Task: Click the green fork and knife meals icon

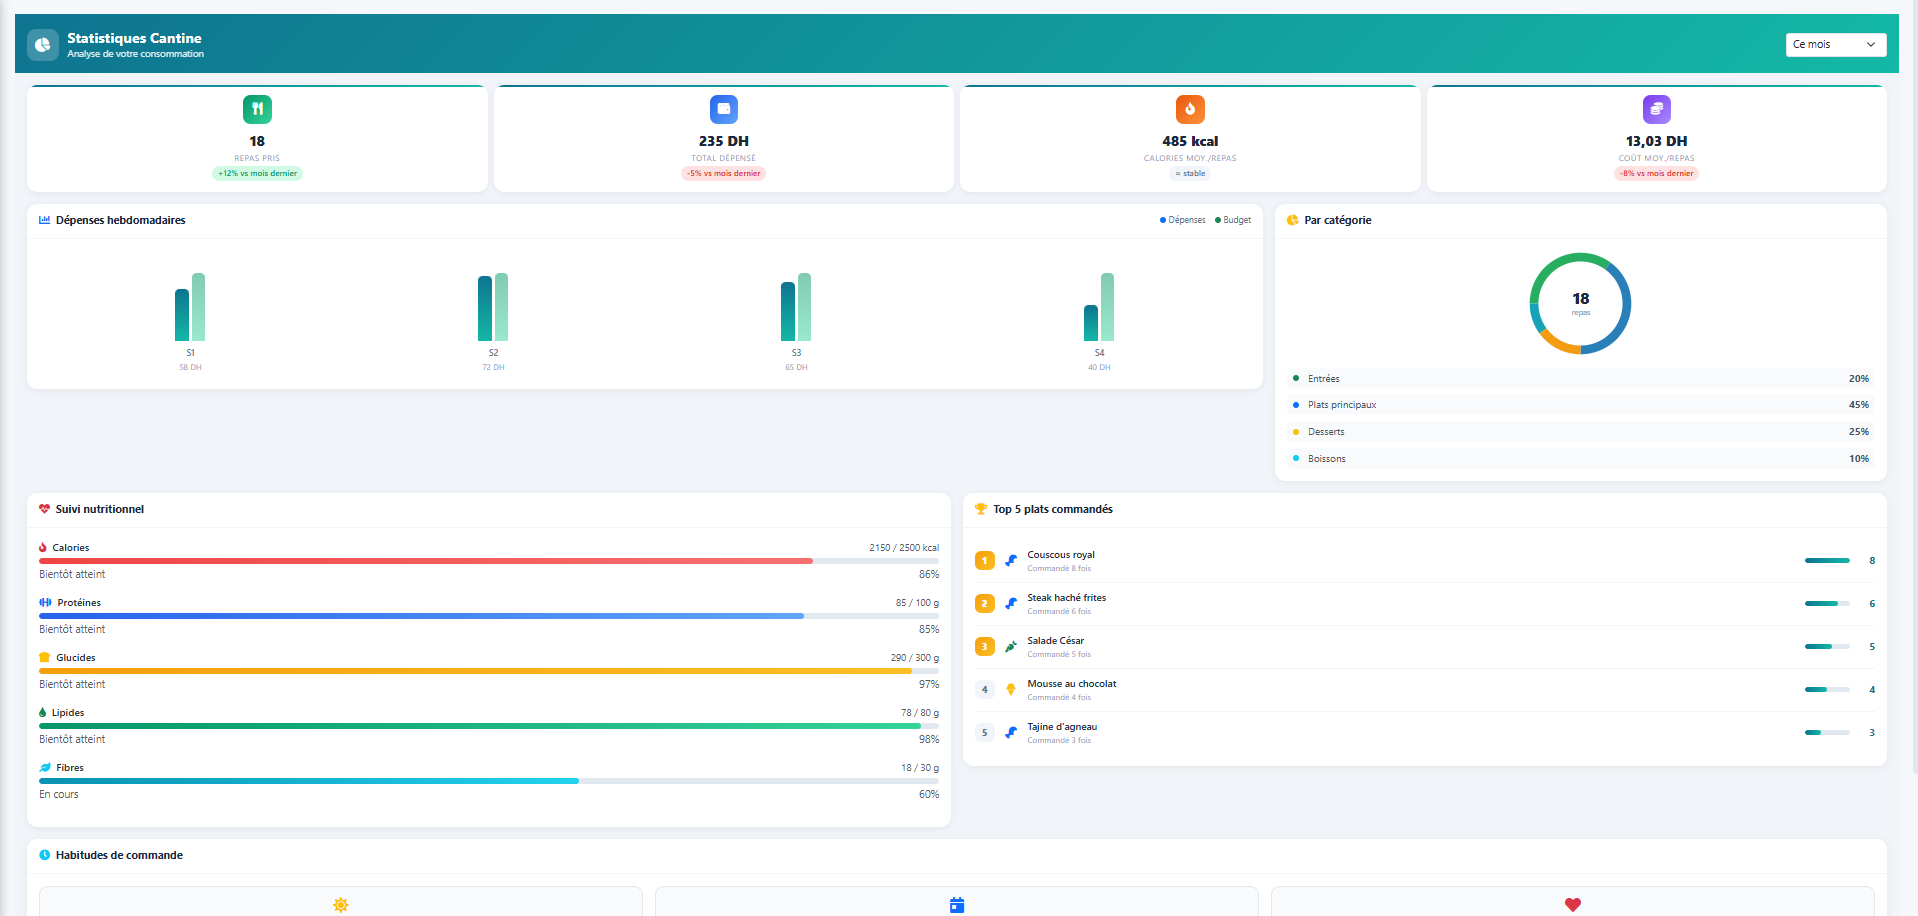Action: click(x=257, y=109)
